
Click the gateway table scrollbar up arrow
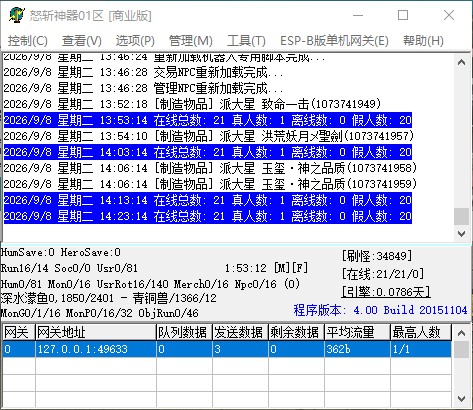coord(461,333)
